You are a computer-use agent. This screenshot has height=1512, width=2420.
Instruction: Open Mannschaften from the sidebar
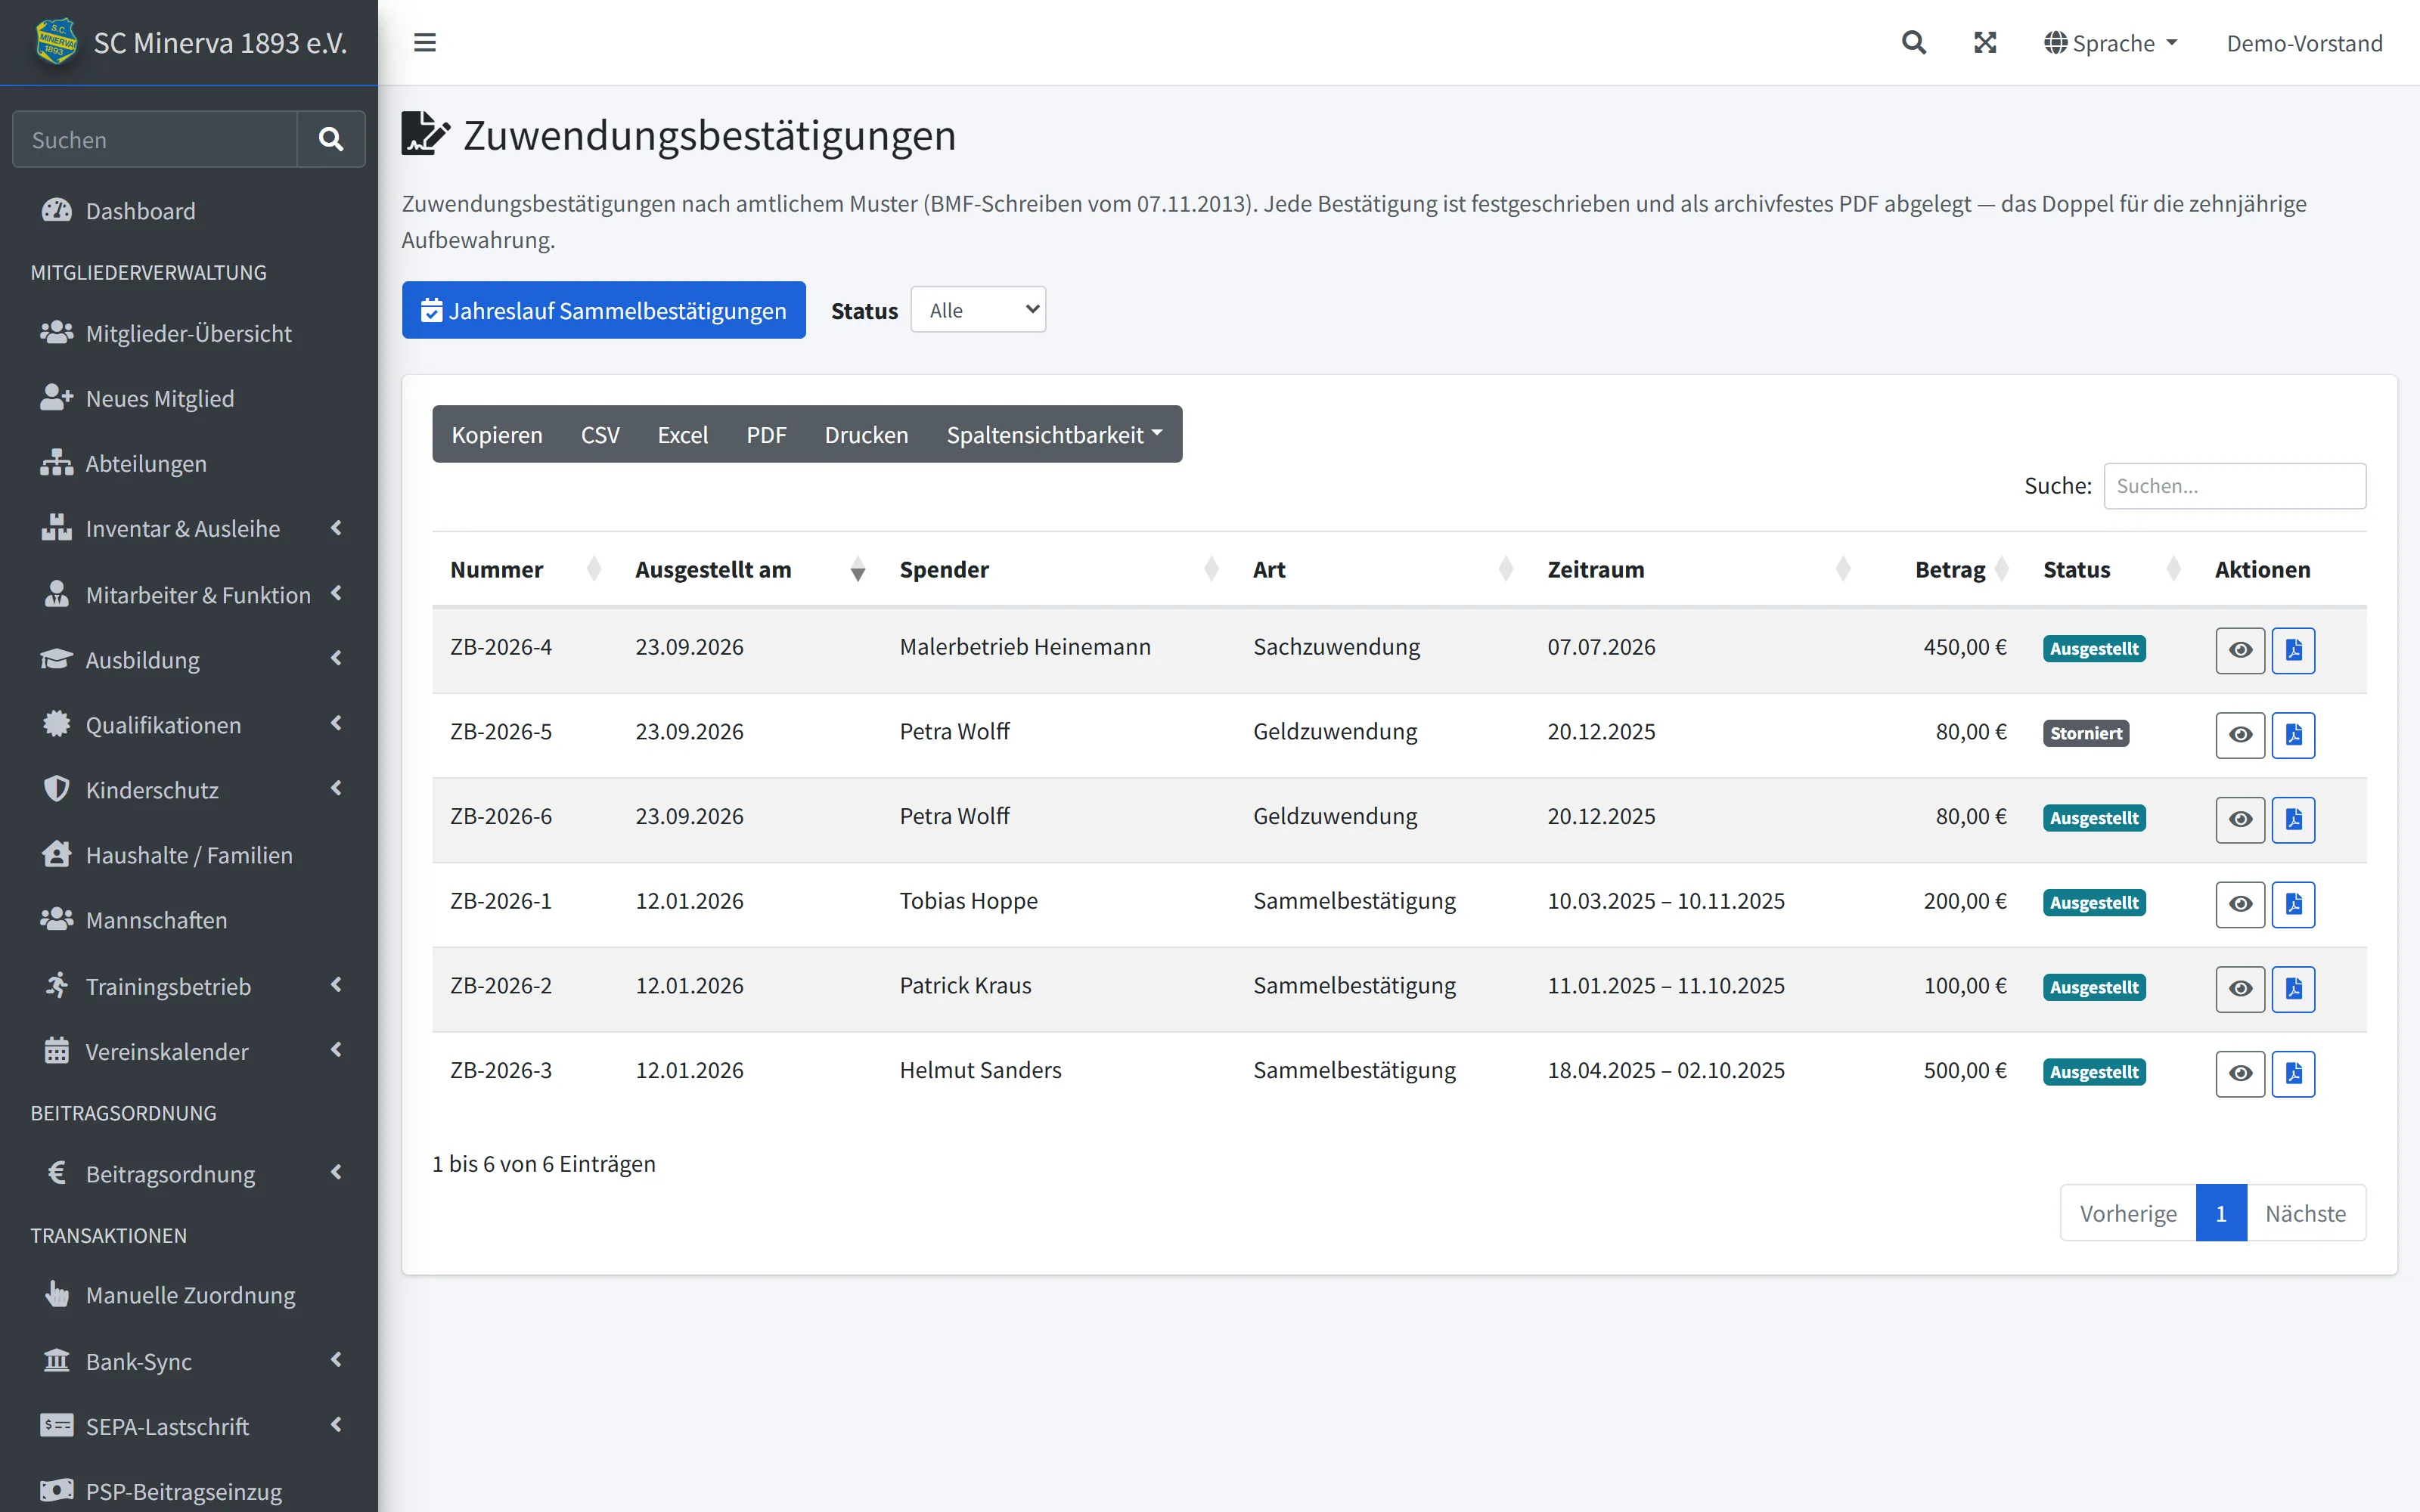point(189,920)
